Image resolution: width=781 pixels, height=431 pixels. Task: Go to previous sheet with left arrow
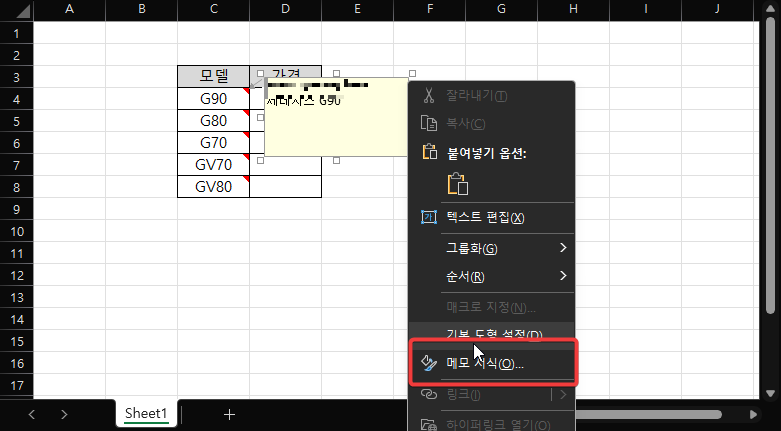32,414
